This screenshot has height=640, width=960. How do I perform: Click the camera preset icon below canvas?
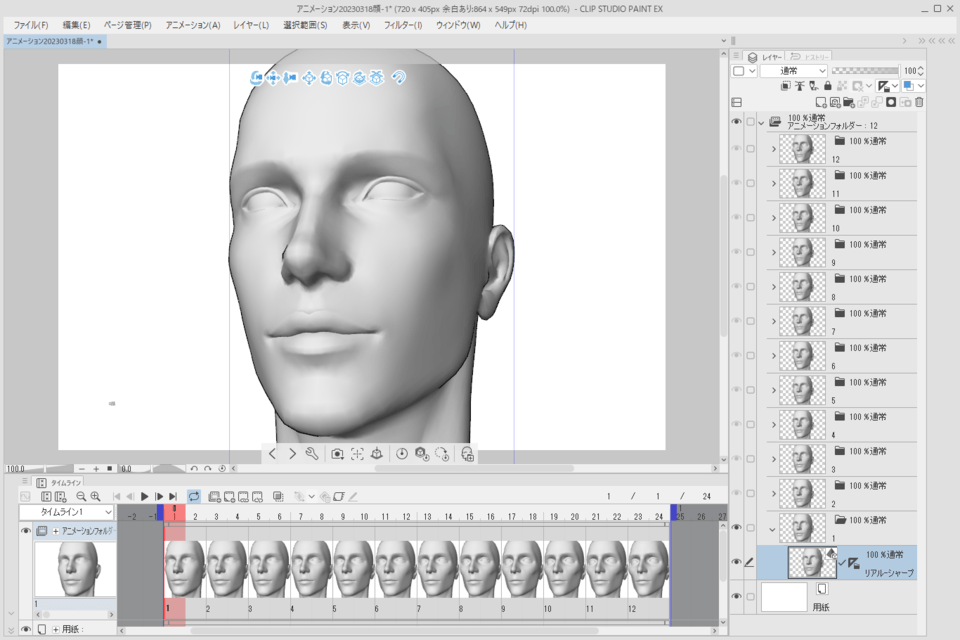pyautogui.click(x=337, y=454)
